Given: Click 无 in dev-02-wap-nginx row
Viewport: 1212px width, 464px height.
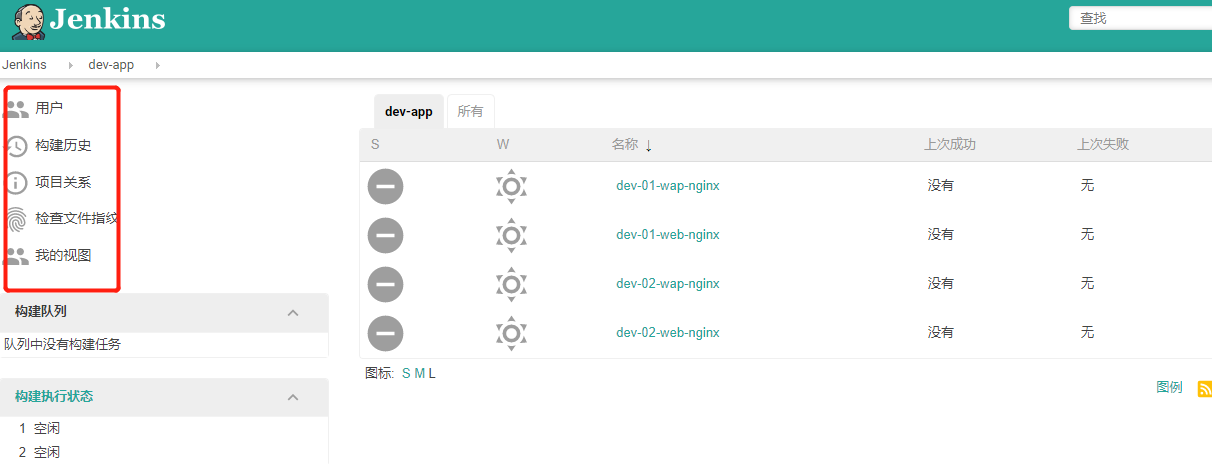Looking at the screenshot, I should coord(1088,284).
